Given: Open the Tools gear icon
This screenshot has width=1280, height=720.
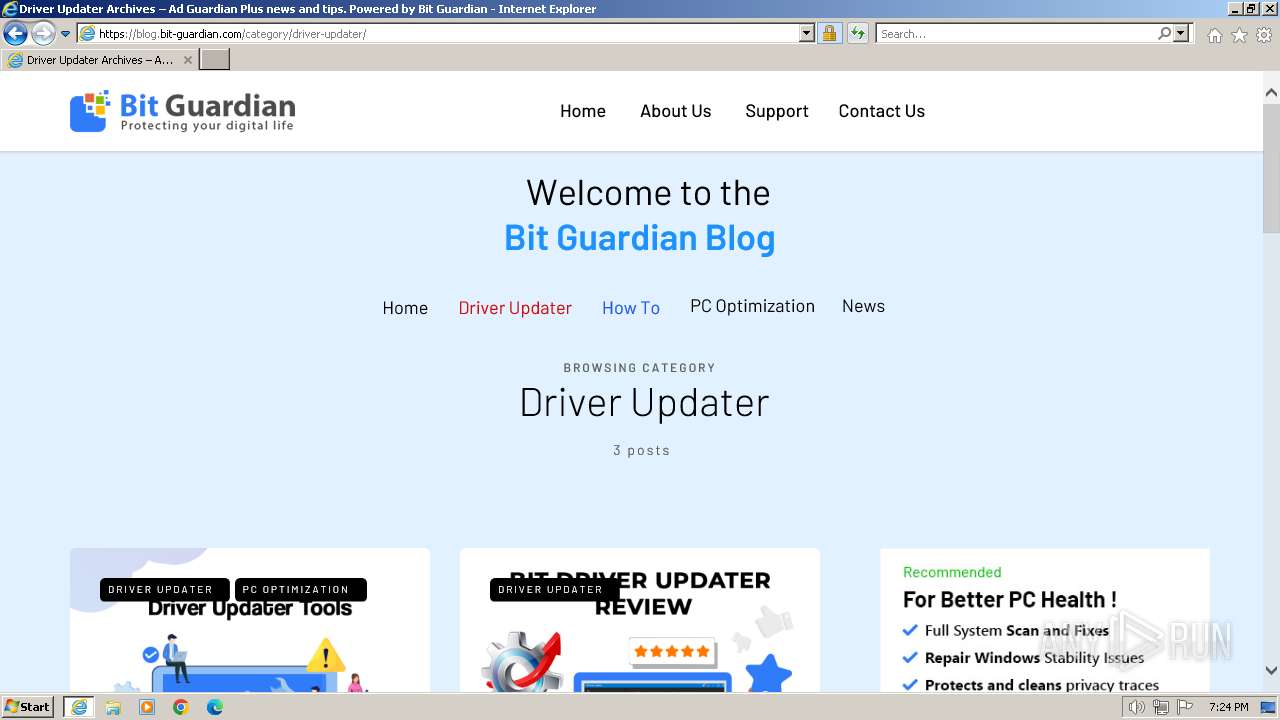Looking at the screenshot, I should (x=1264, y=35).
